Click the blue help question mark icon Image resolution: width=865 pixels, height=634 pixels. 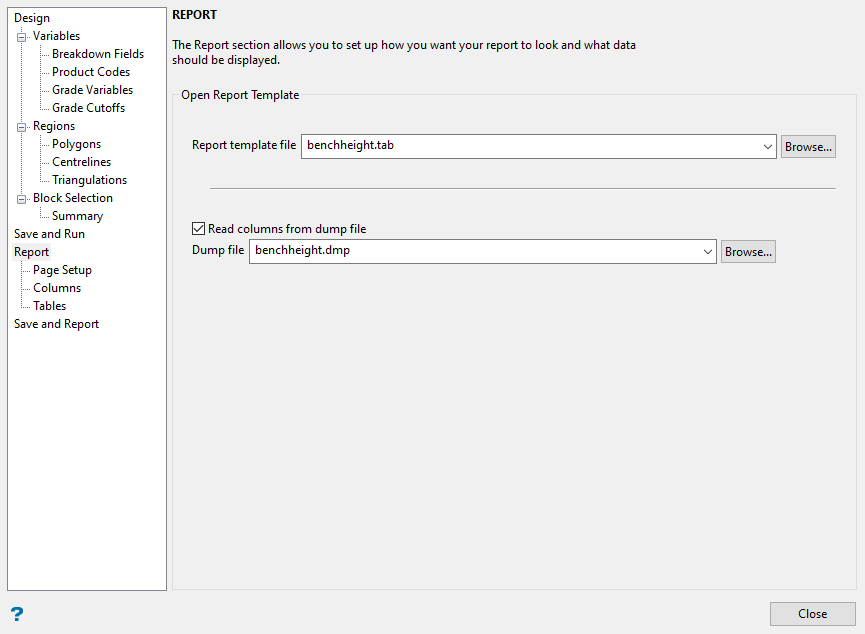click(x=17, y=614)
